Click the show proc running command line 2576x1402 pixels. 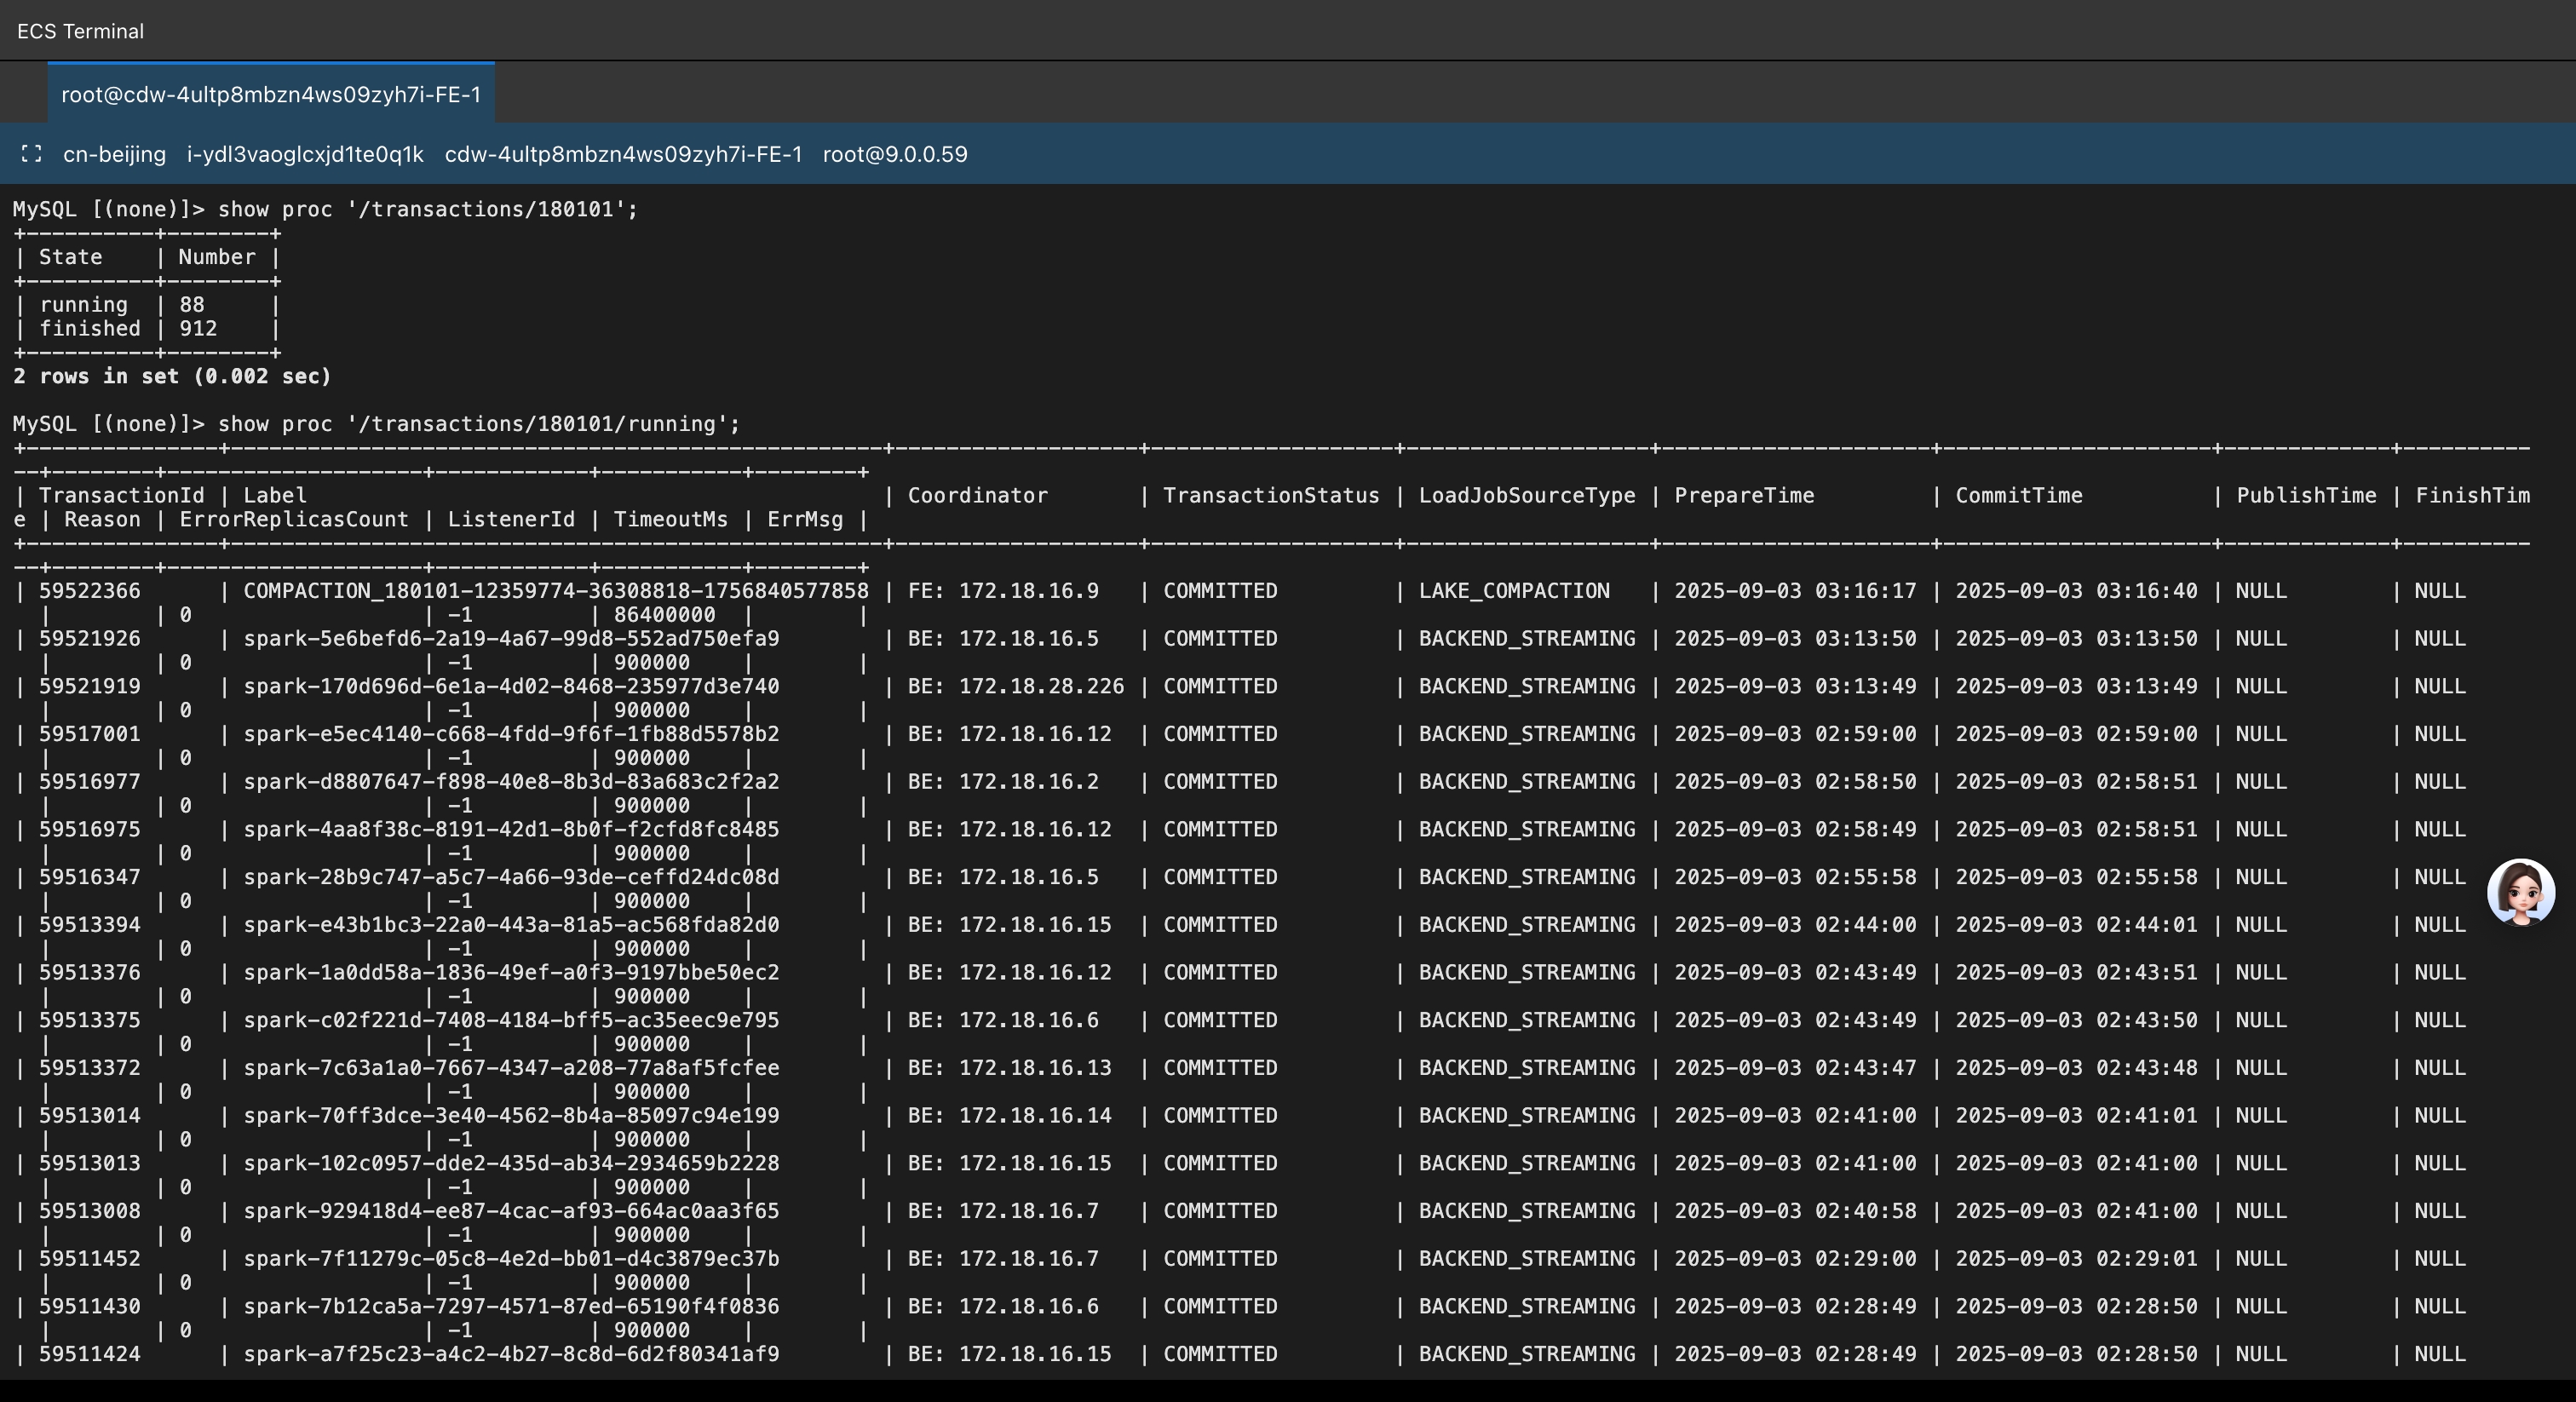point(479,424)
